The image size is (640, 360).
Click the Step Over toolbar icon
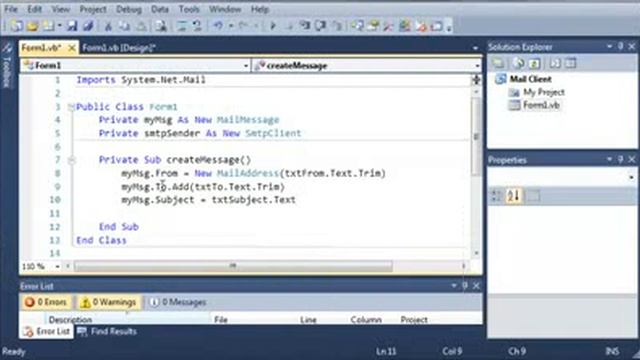[x=321, y=27]
